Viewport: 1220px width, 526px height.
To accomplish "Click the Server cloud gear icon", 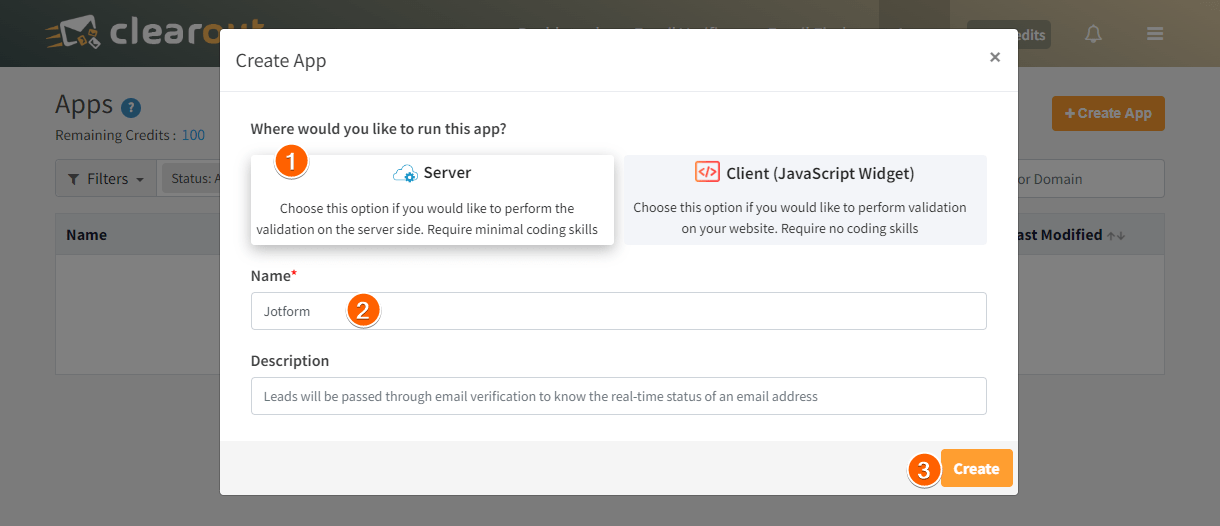I will (x=405, y=174).
